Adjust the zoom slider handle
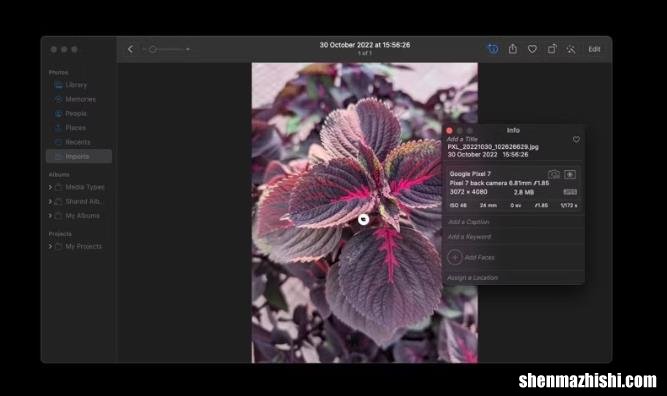Screen dimensions: 667x396 [153, 49]
